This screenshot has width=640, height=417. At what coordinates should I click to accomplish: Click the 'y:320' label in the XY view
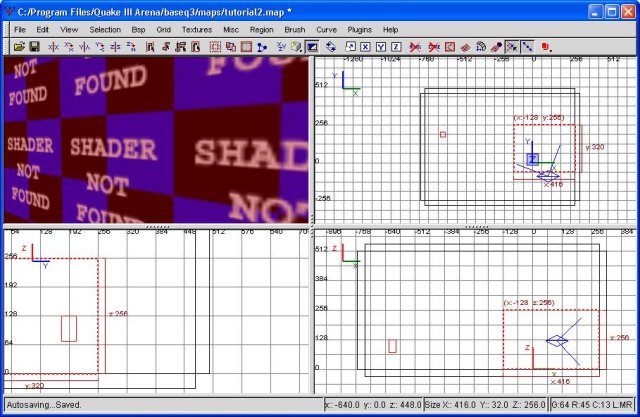tap(595, 147)
